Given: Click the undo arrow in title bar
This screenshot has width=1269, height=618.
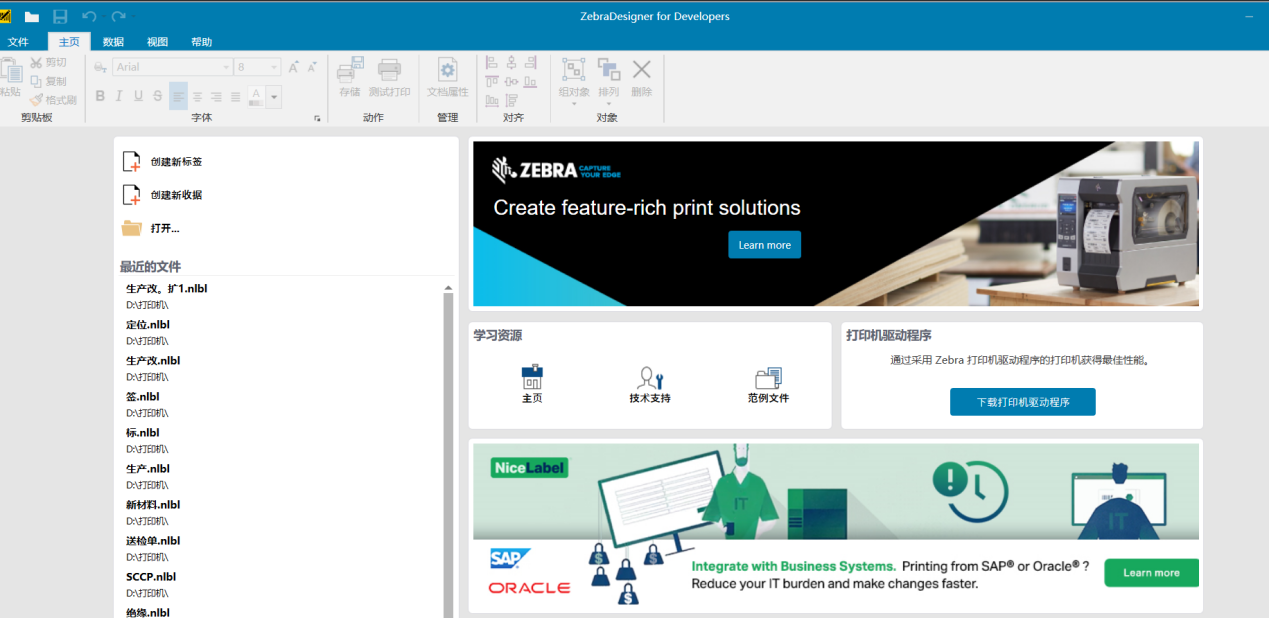Looking at the screenshot, I should point(89,16).
